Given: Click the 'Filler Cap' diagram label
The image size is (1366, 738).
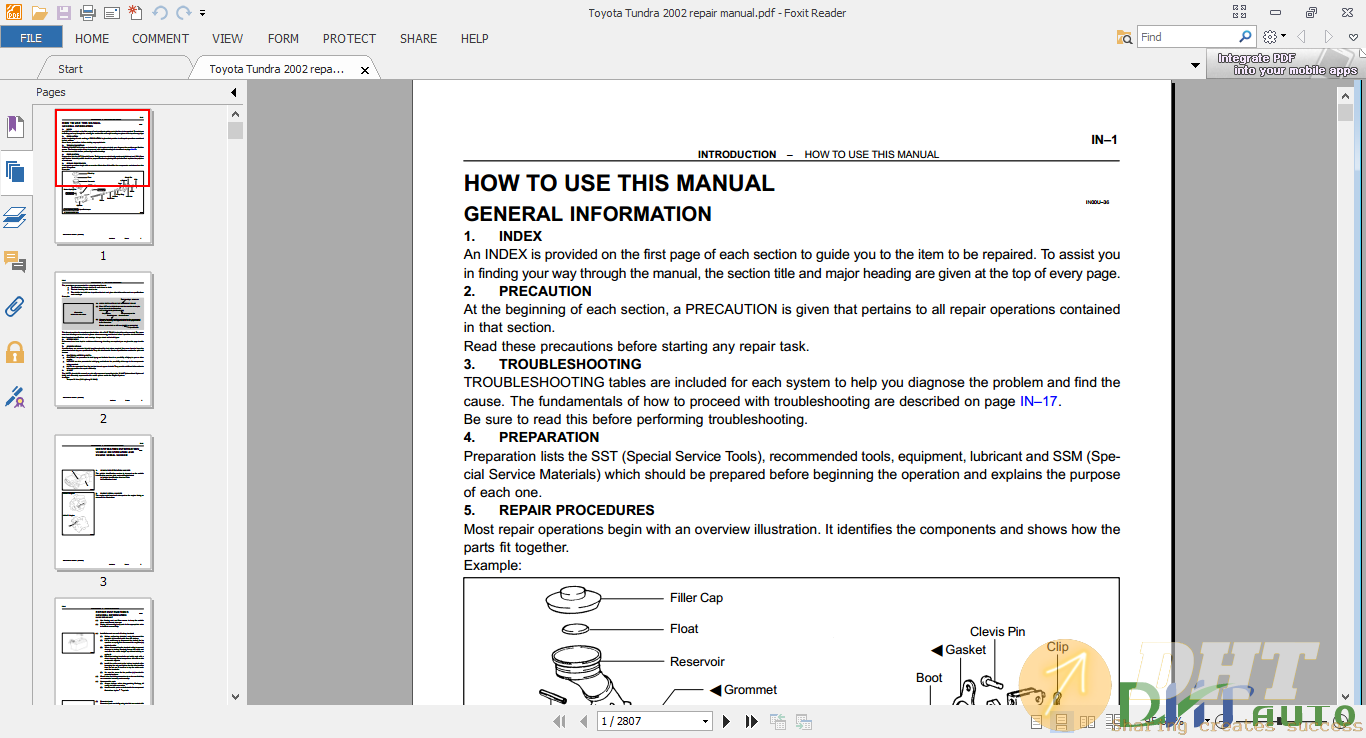Looking at the screenshot, I should (x=696, y=598).
